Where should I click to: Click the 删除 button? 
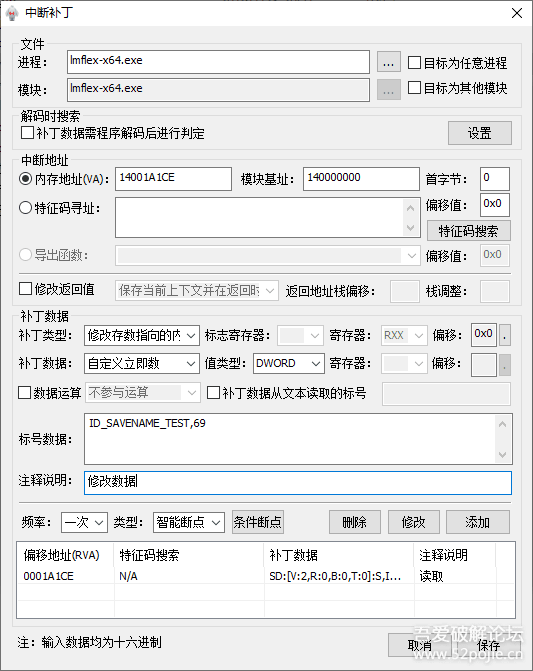(355, 522)
